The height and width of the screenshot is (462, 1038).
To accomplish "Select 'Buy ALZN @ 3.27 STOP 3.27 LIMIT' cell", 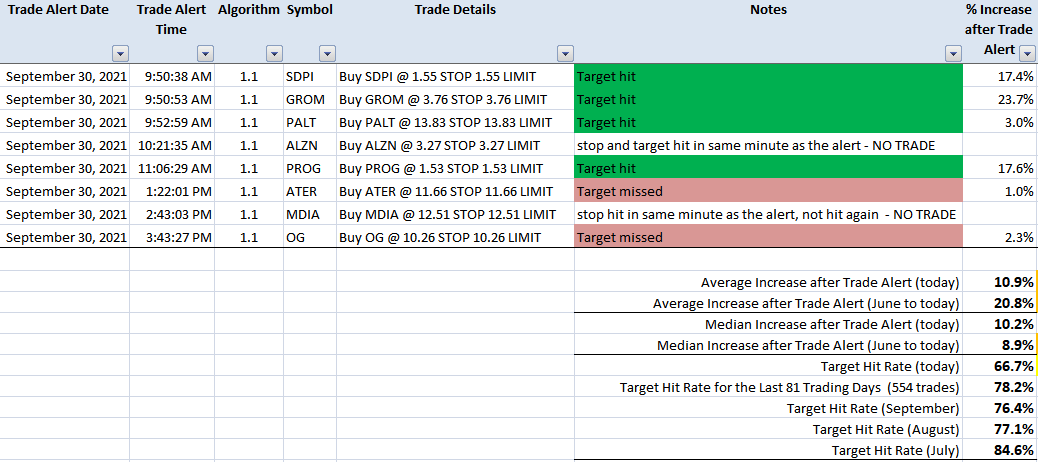I will [455, 146].
